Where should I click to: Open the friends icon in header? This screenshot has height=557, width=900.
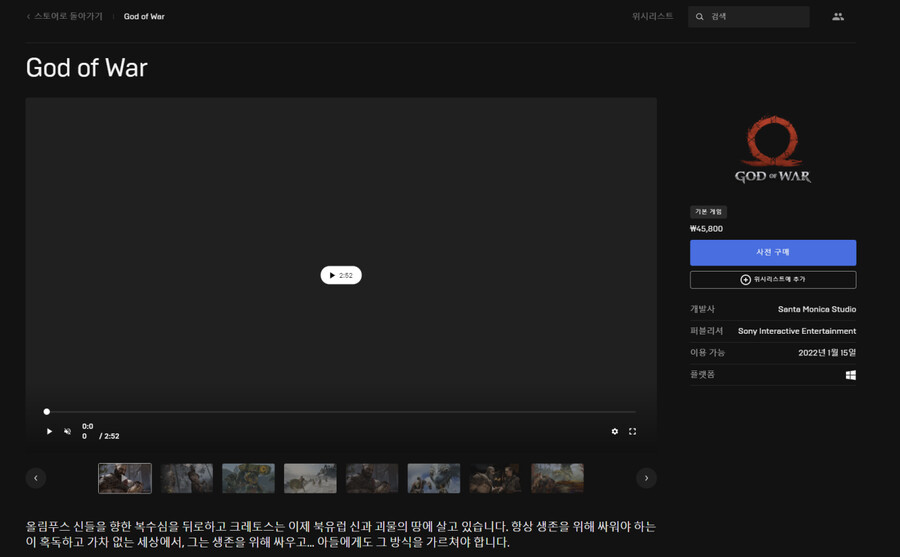838,17
